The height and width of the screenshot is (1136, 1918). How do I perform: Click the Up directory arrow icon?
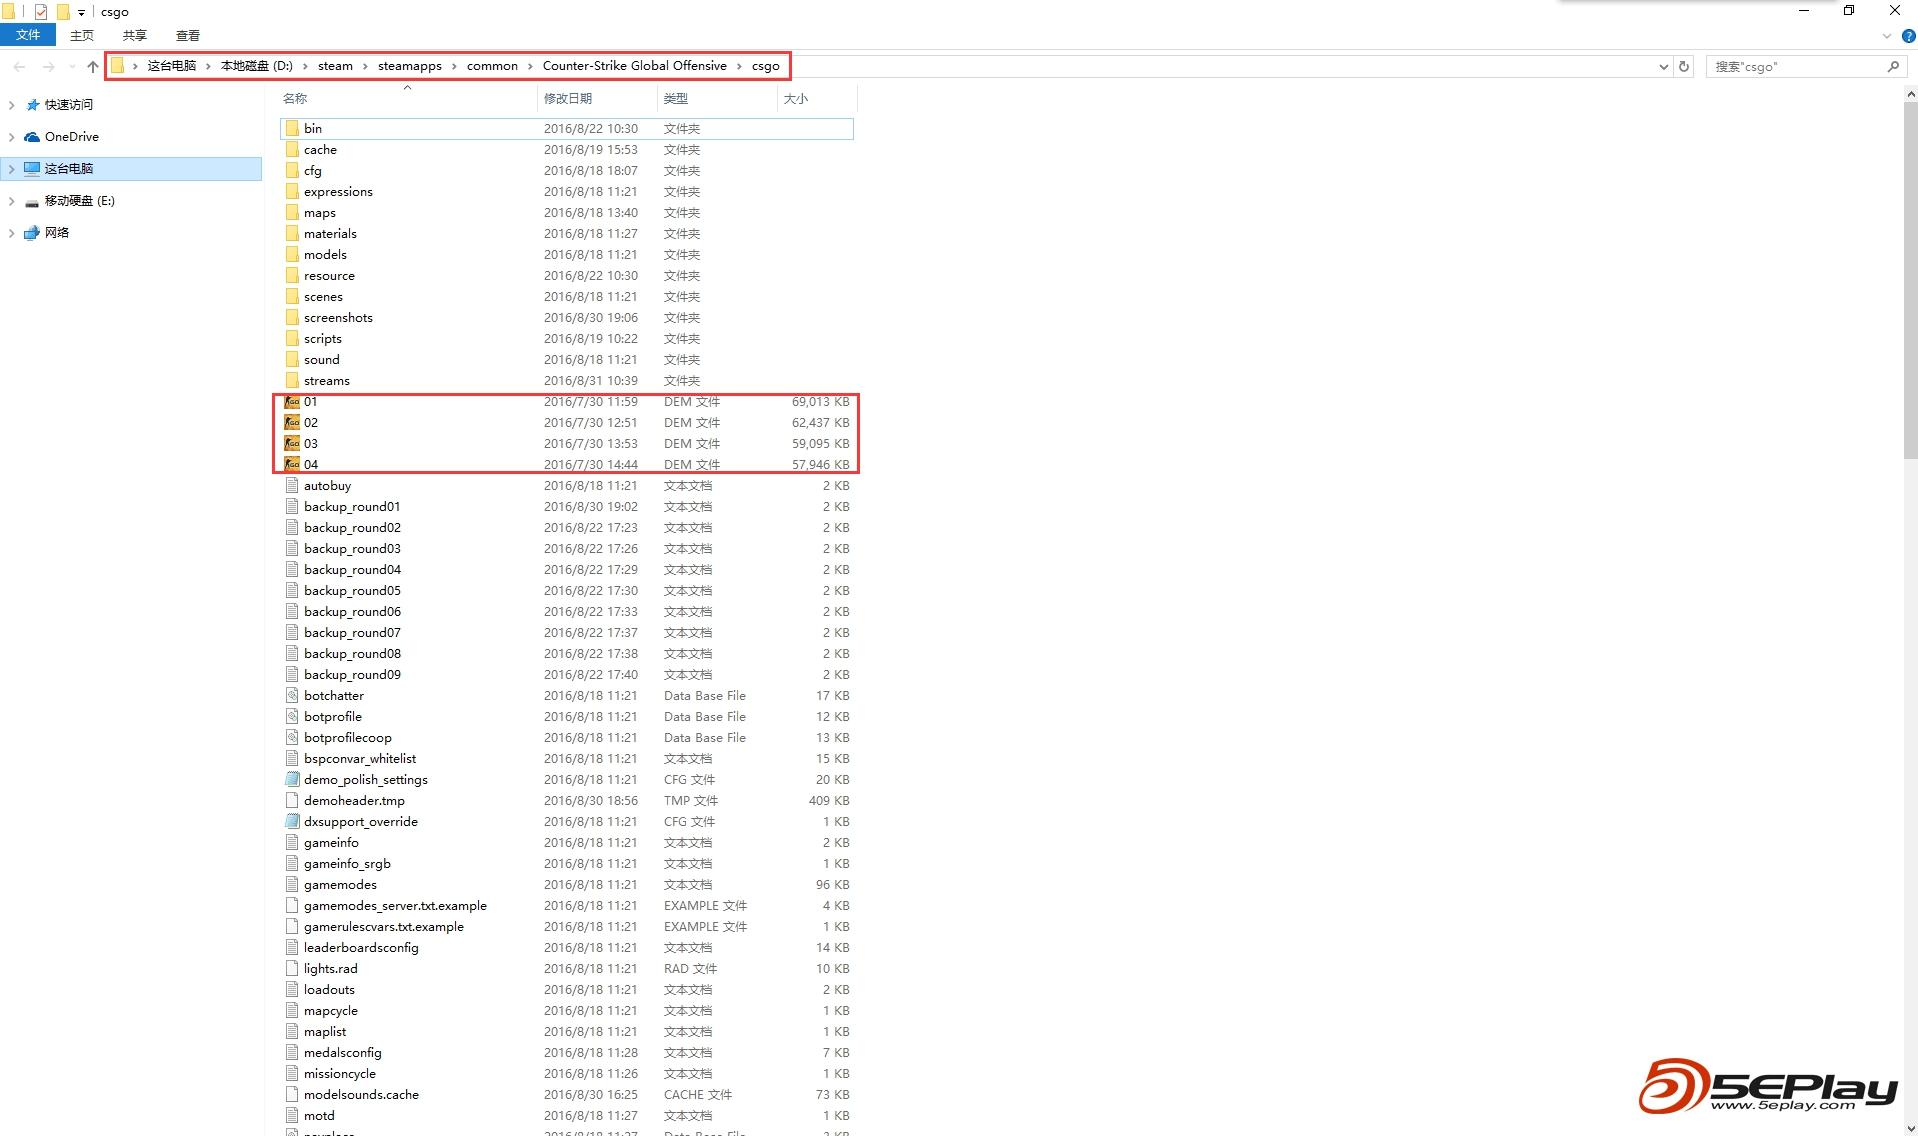tap(92, 67)
